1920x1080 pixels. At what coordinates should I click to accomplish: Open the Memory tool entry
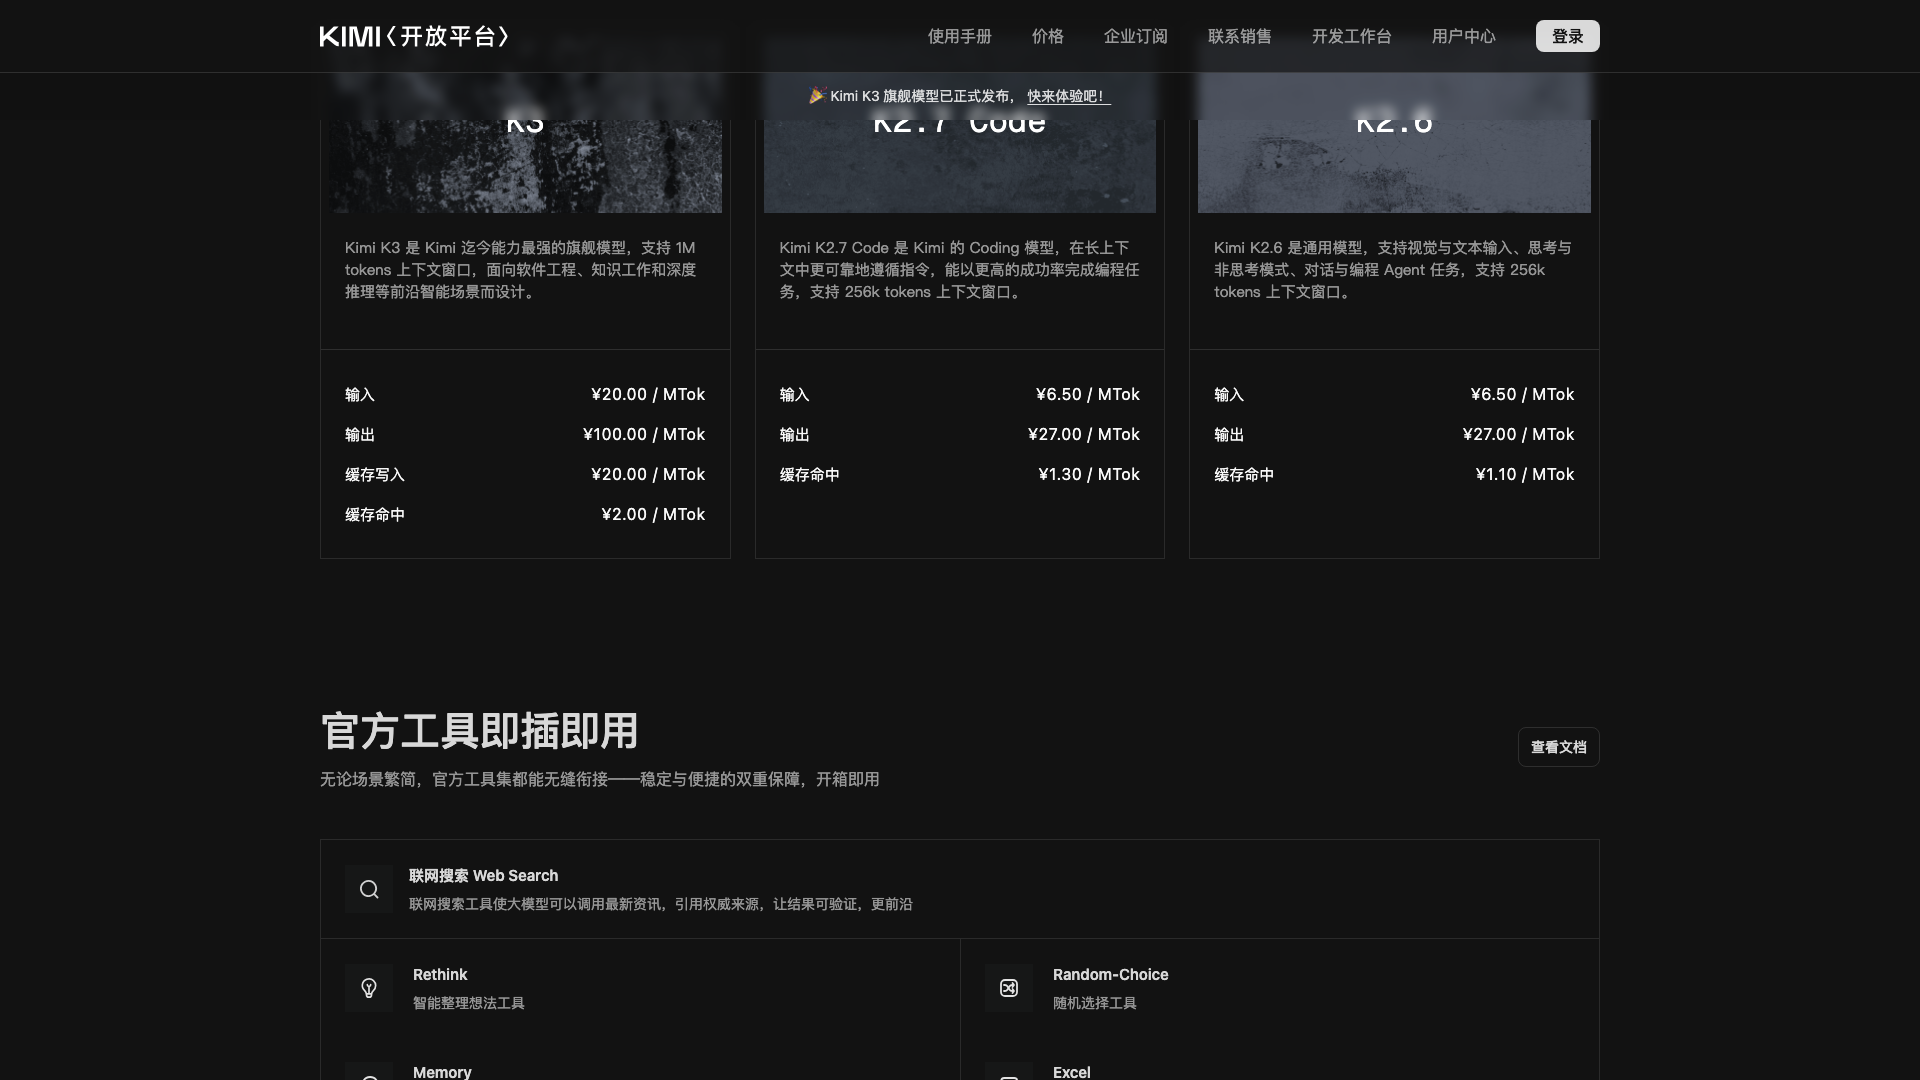click(x=442, y=1071)
